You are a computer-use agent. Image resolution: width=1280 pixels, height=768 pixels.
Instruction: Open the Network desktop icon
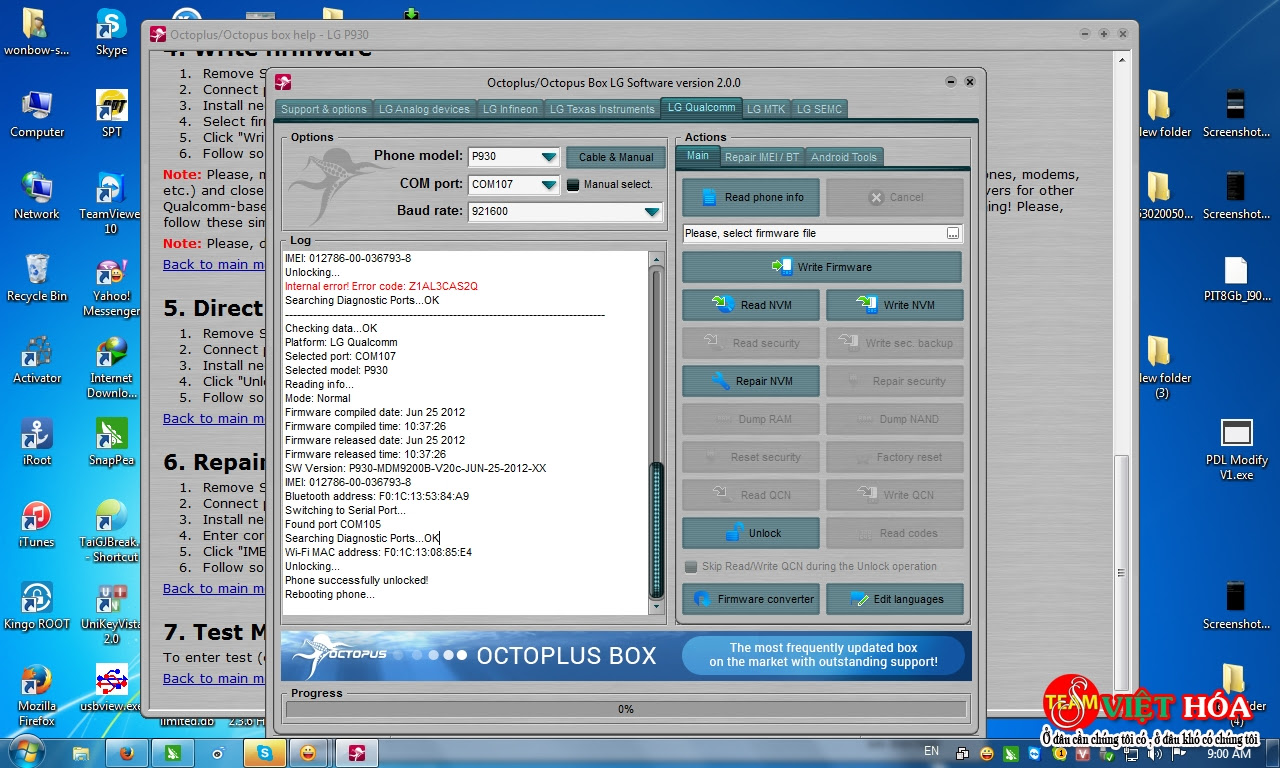click(37, 197)
